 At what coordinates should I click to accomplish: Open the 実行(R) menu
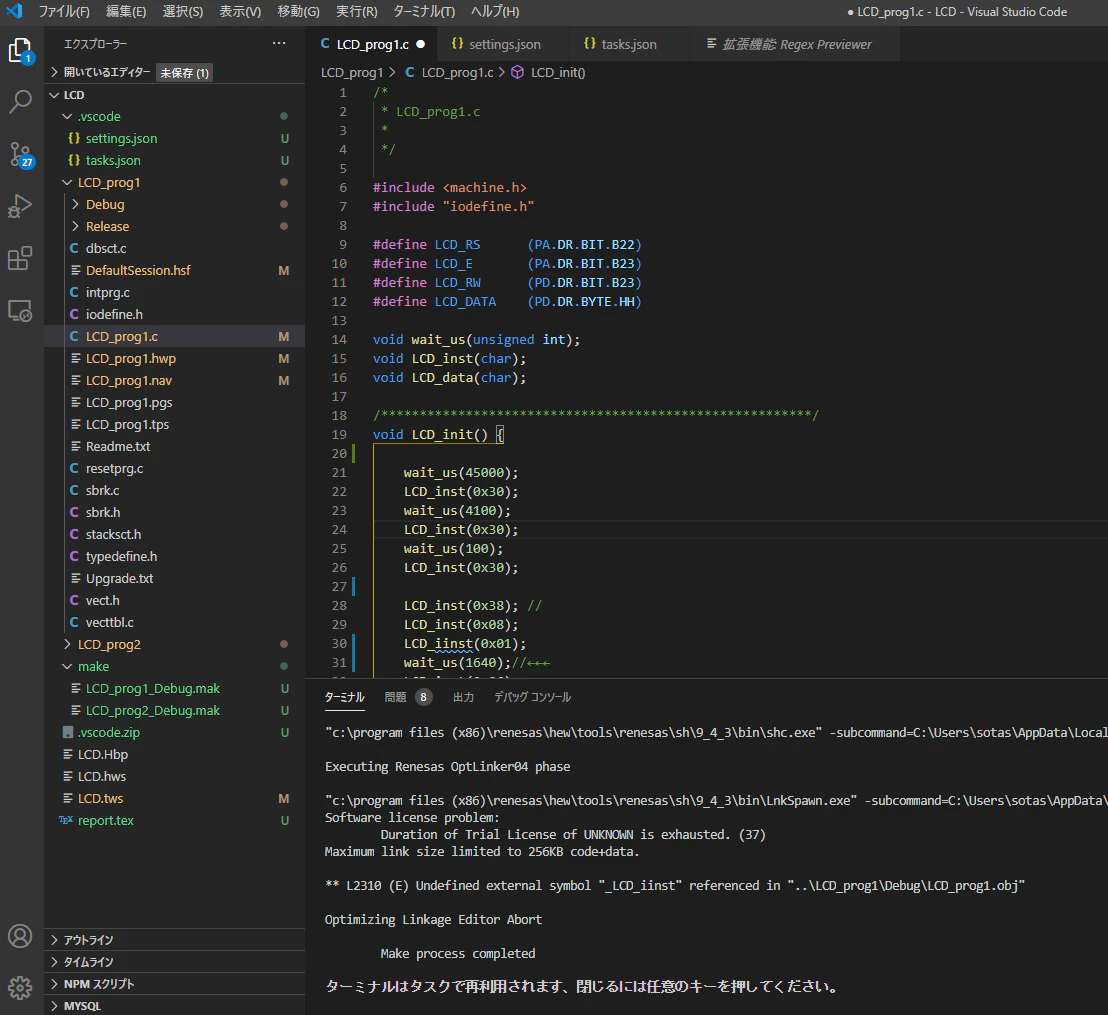click(356, 11)
